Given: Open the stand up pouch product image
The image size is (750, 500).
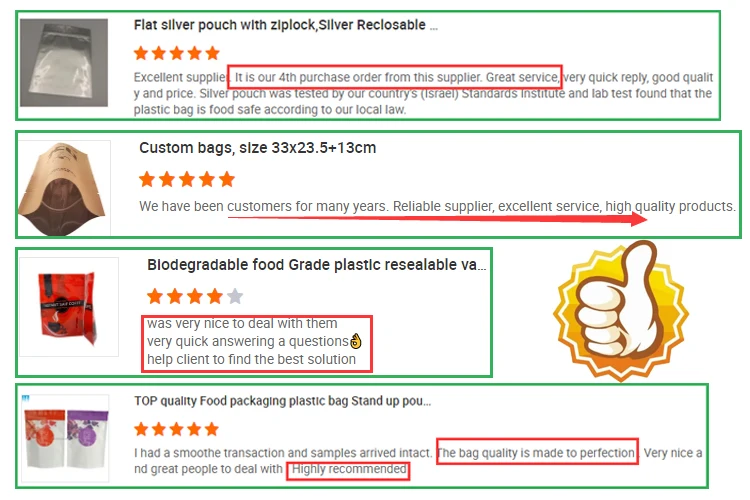Looking at the screenshot, I should coord(66,437).
